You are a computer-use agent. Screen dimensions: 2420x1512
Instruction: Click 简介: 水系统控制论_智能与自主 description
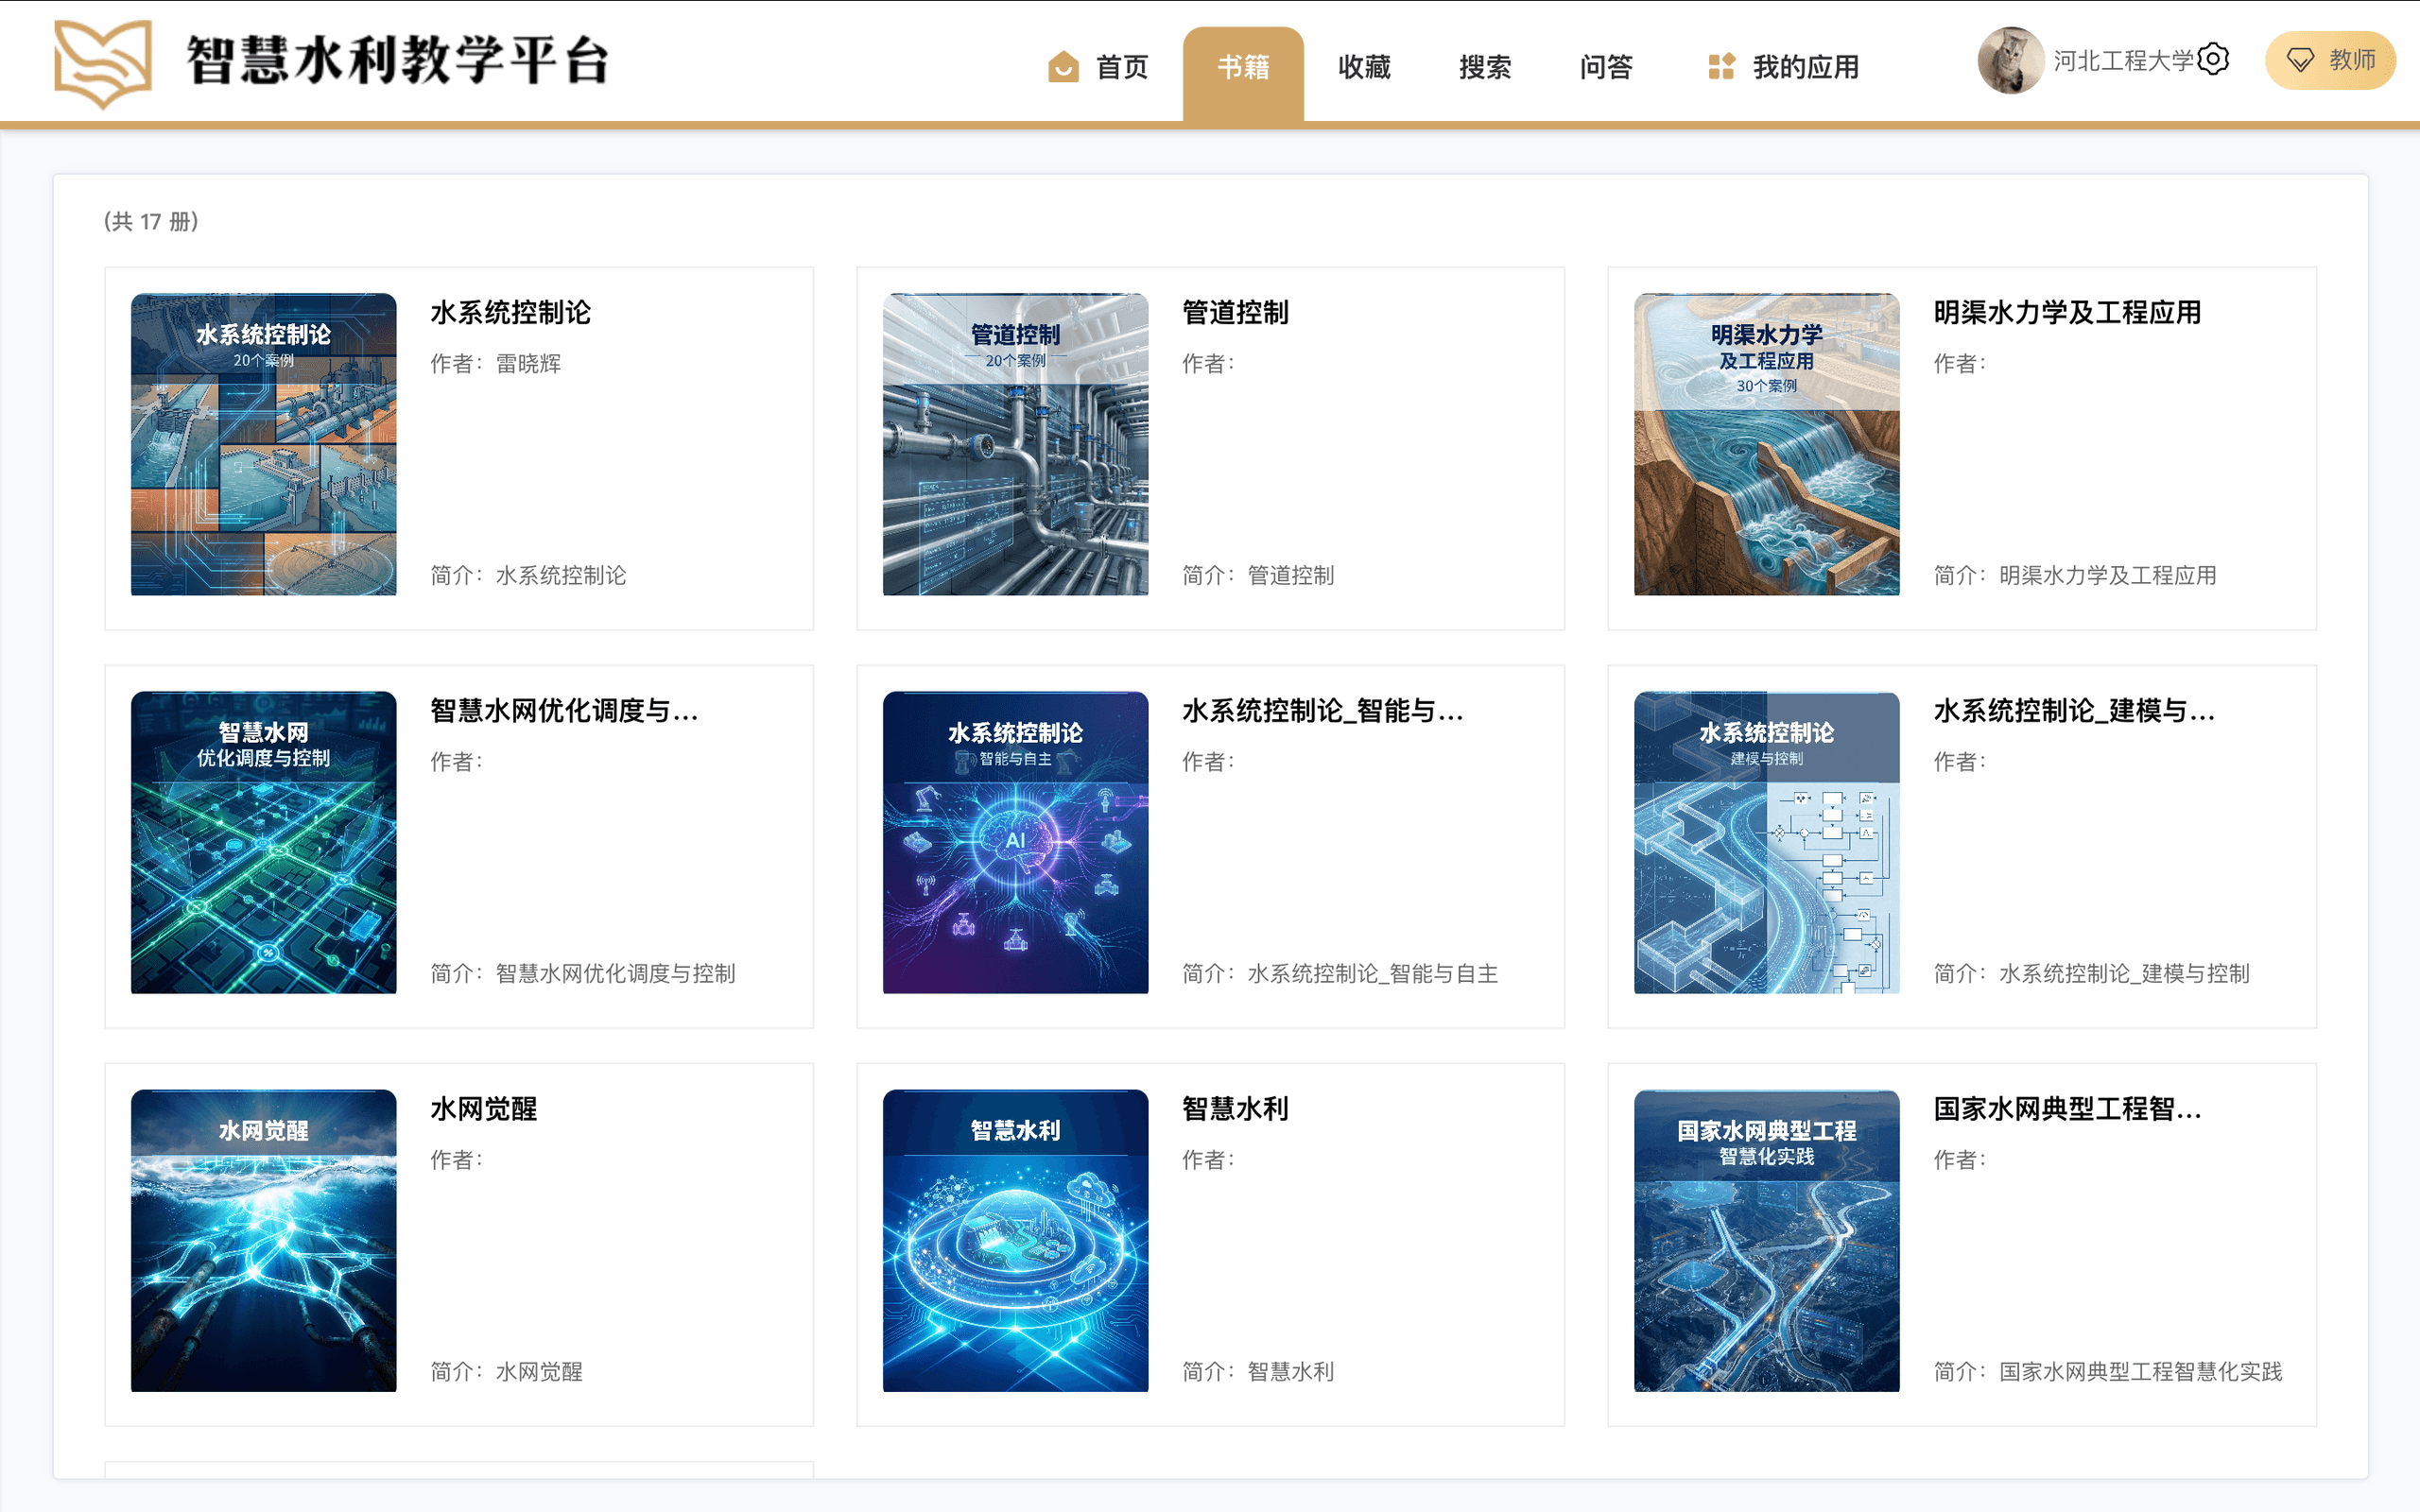tap(1340, 973)
